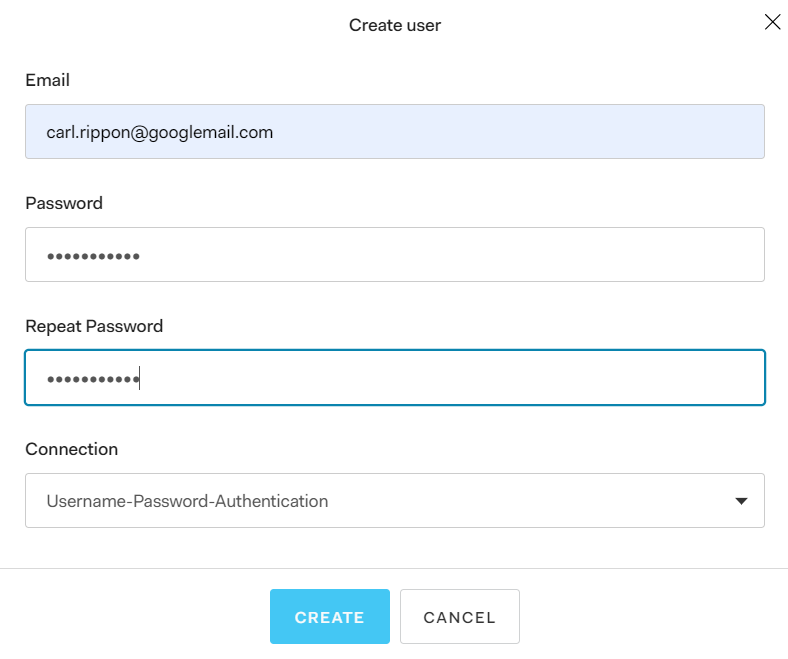788x659 pixels.
Task: Click the Connection label
Action: pos(71,449)
